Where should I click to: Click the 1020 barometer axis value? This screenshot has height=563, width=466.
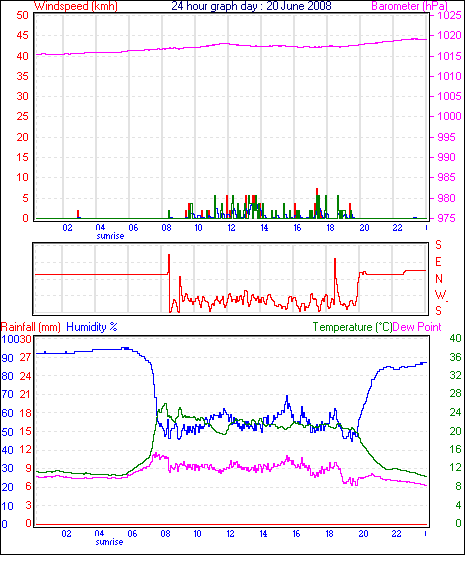pyautogui.click(x=449, y=35)
